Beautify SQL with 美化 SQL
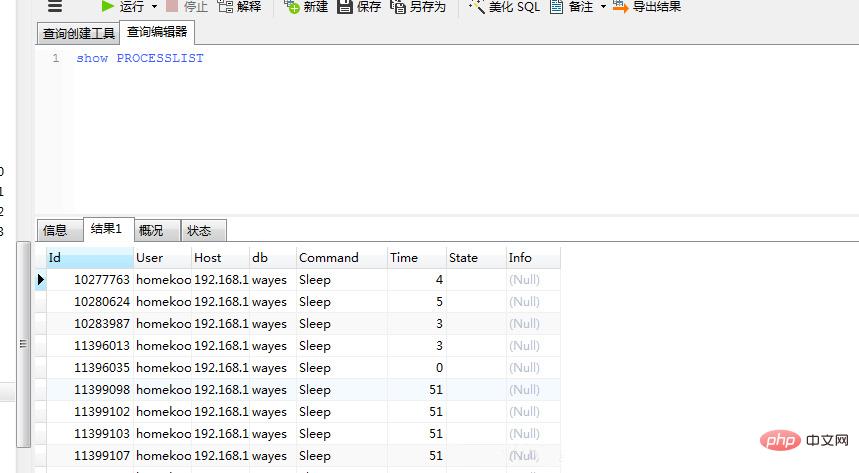 pos(505,7)
